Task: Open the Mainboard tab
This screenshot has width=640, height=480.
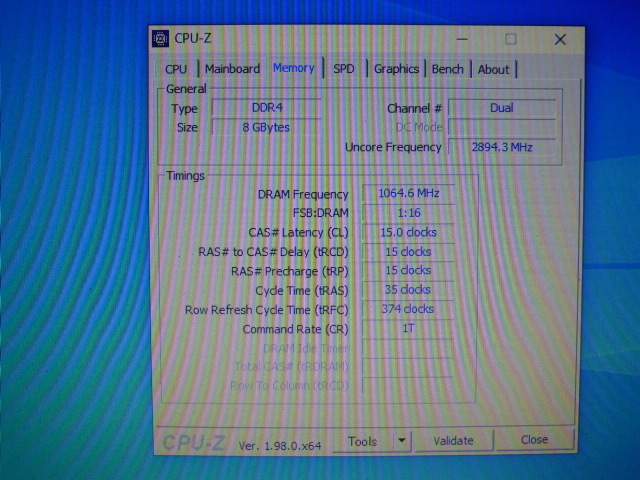Action: click(232, 69)
